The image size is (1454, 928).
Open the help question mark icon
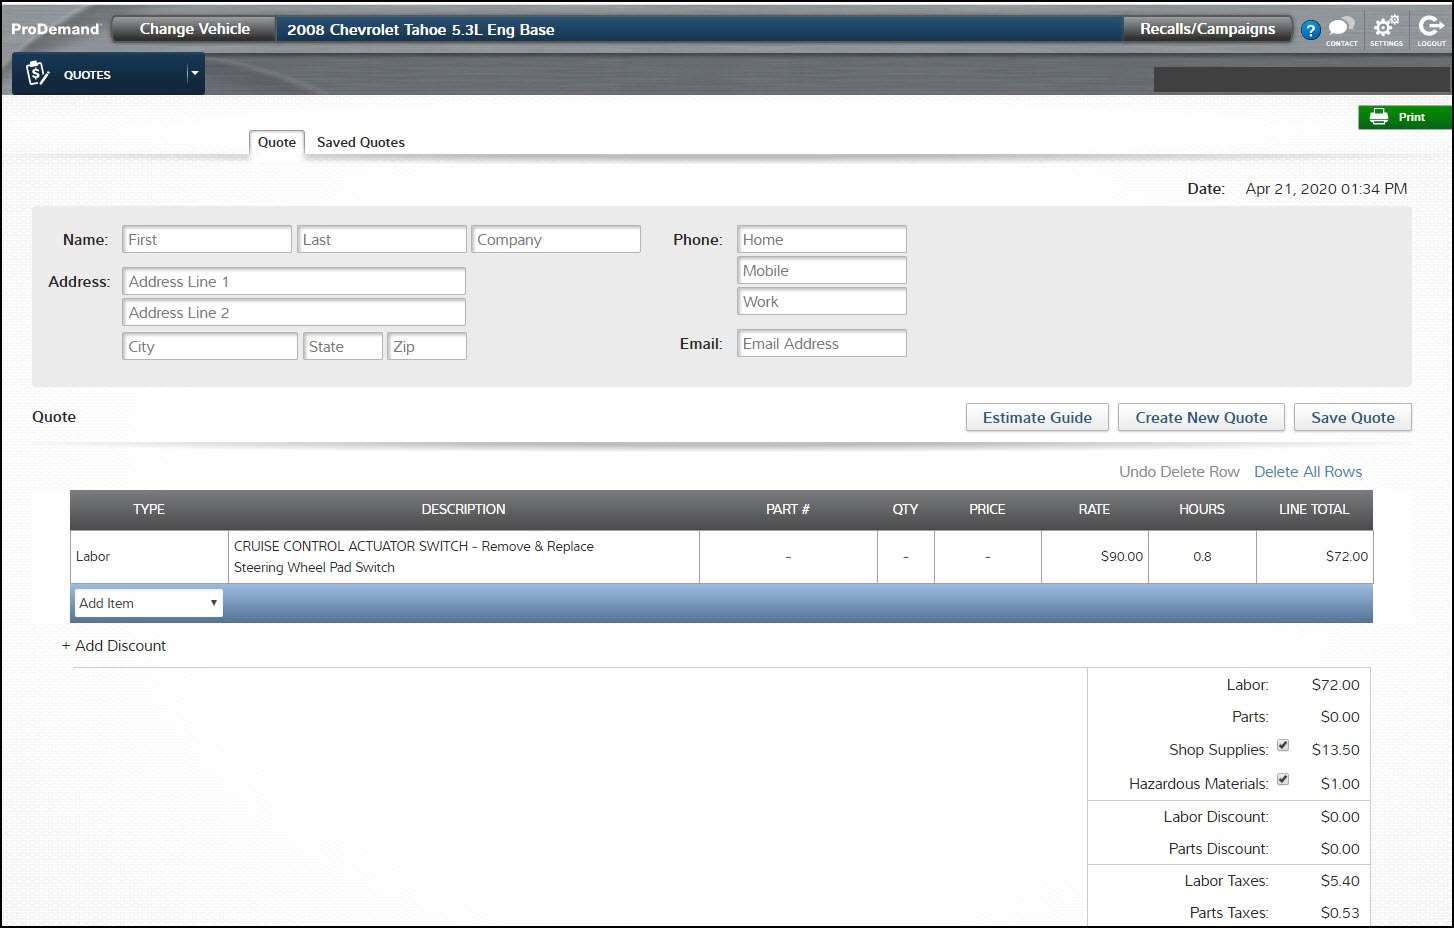(1310, 30)
